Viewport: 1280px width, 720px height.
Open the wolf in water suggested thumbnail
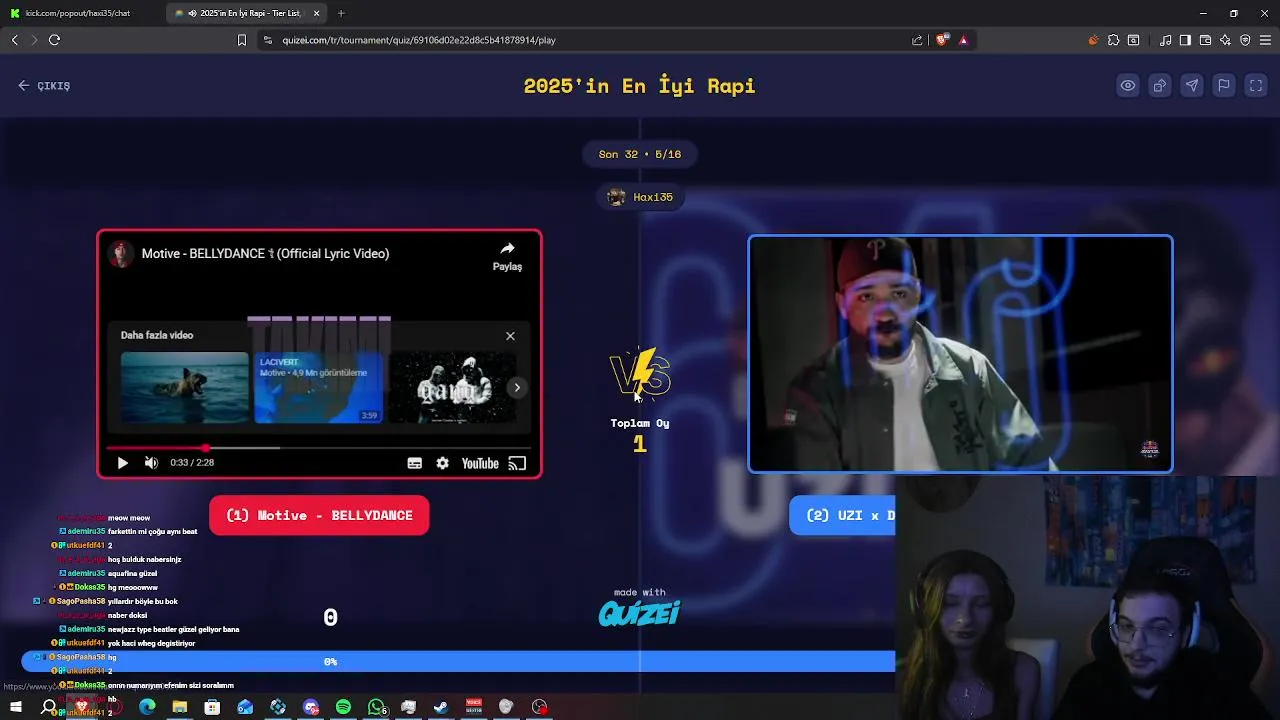point(184,387)
